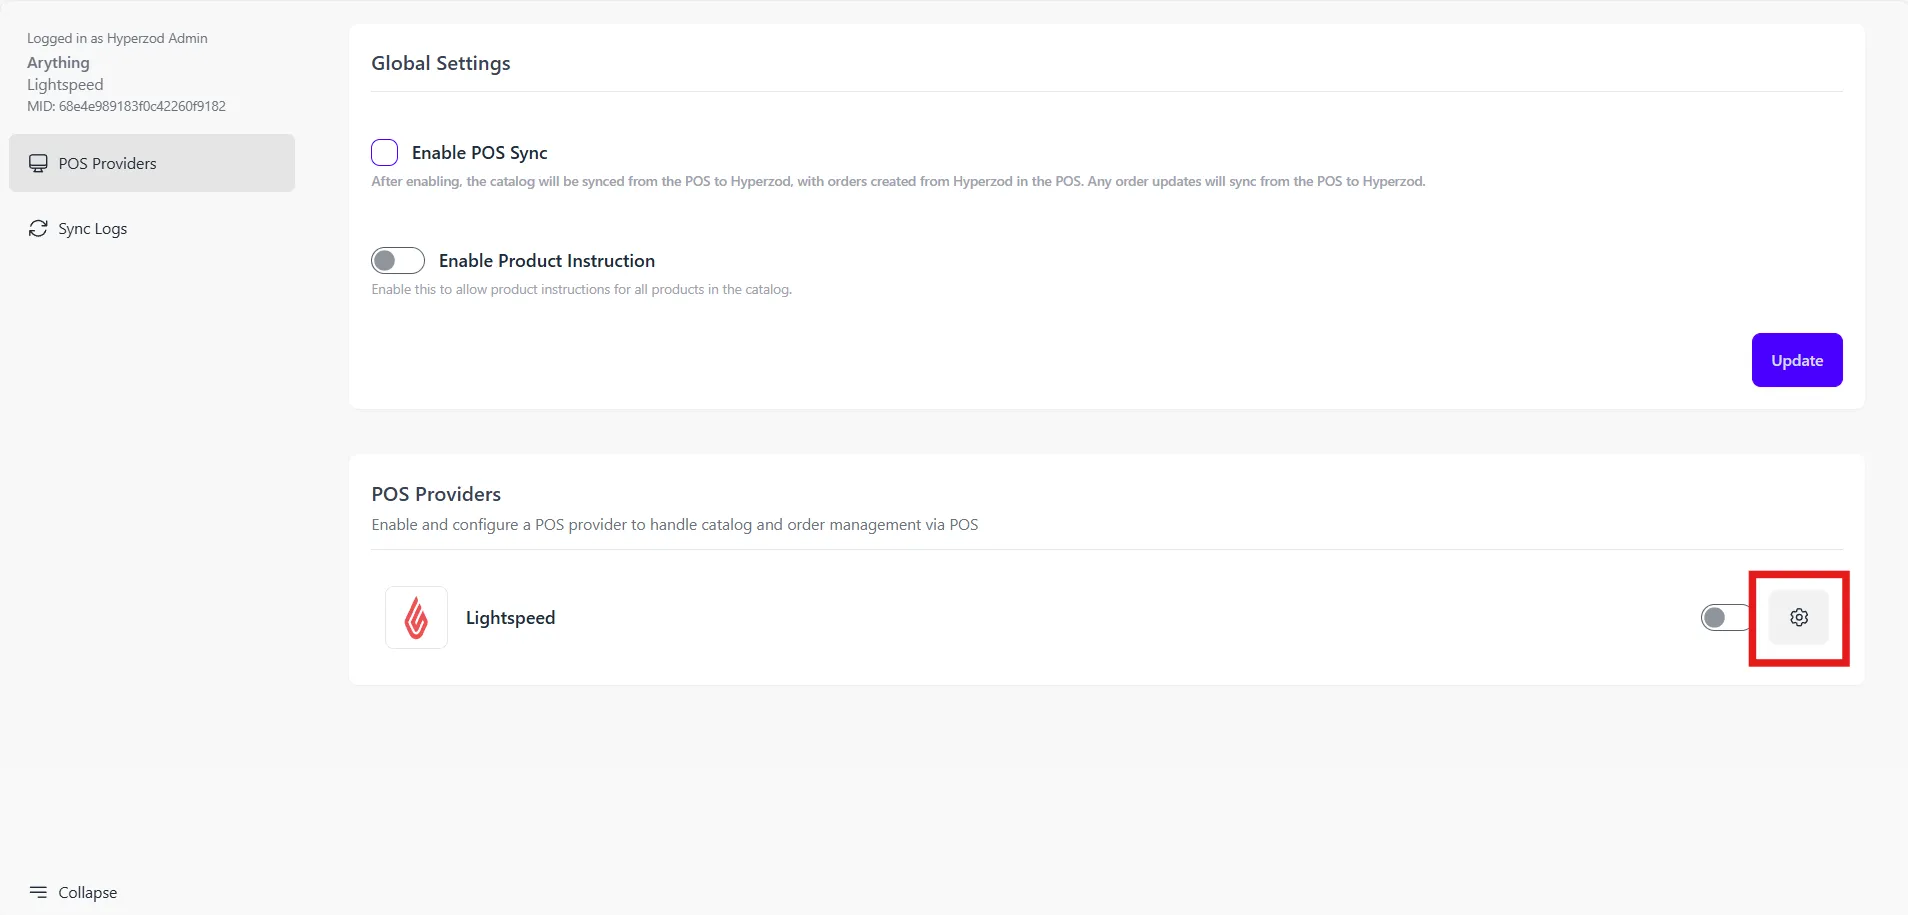The height and width of the screenshot is (915, 1908).
Task: Click the Lightspeed provider name
Action: tap(510, 618)
